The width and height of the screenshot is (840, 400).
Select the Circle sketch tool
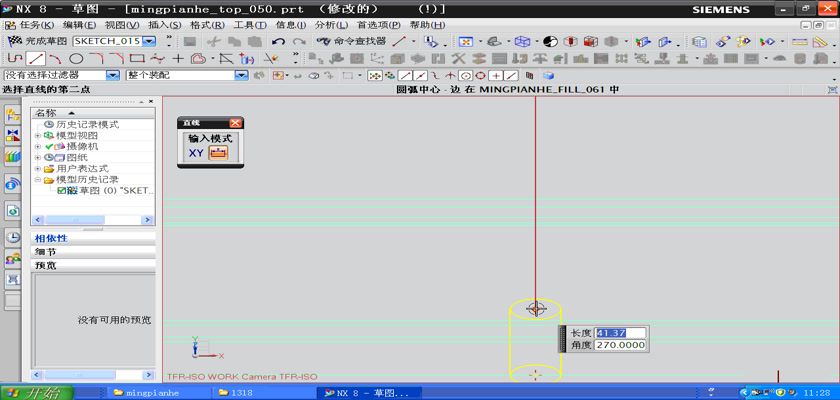click(76, 58)
